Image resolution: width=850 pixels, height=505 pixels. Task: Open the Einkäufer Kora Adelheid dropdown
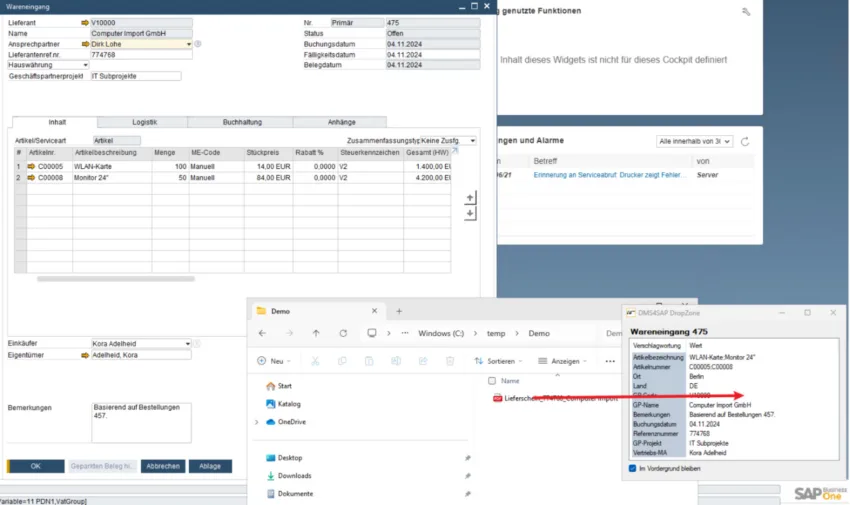pos(188,344)
